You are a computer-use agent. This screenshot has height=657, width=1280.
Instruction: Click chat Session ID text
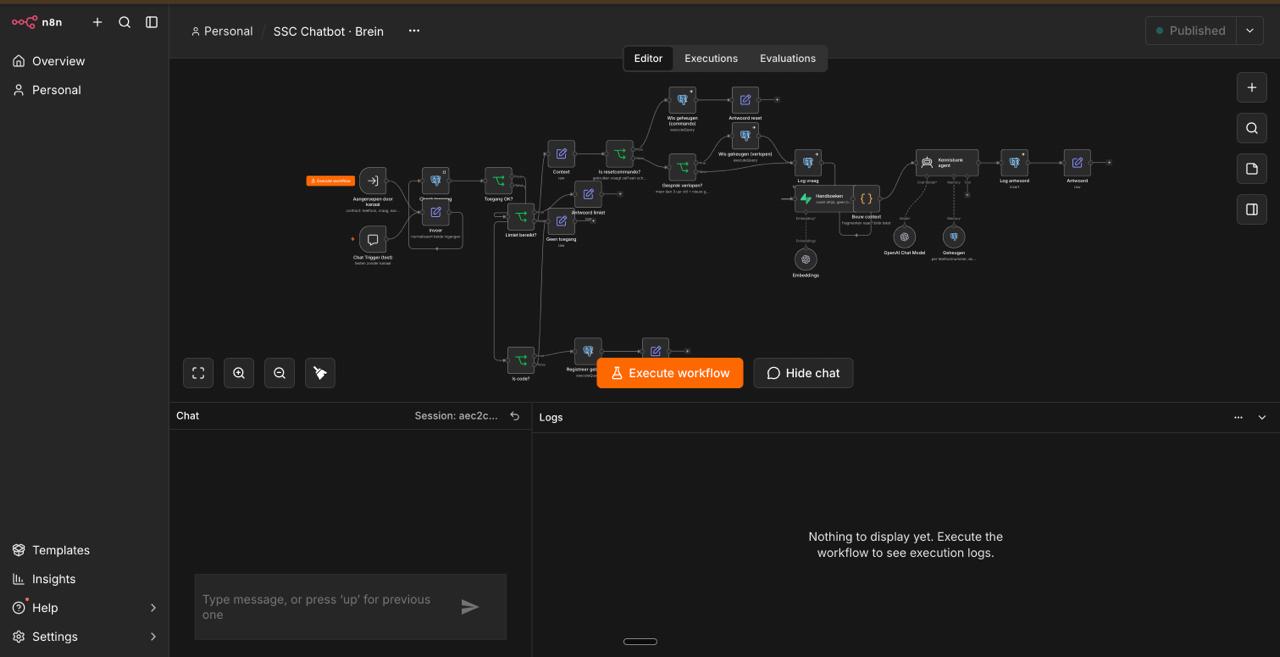[456, 416]
